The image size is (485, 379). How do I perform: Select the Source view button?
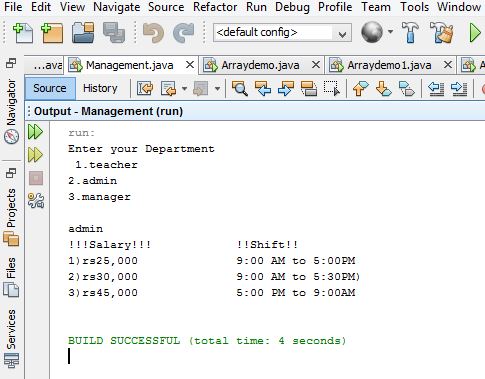click(50, 88)
